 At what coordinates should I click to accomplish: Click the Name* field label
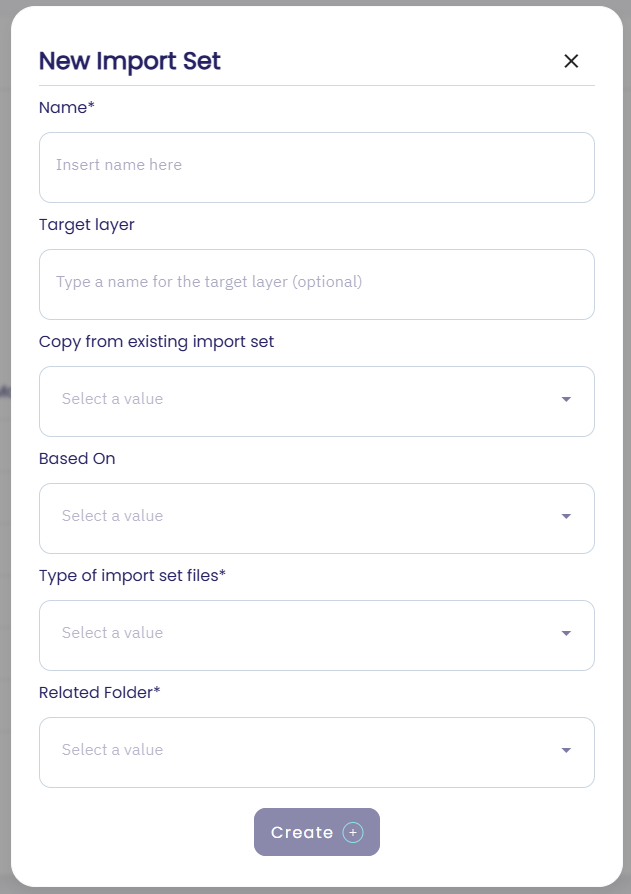click(66, 107)
